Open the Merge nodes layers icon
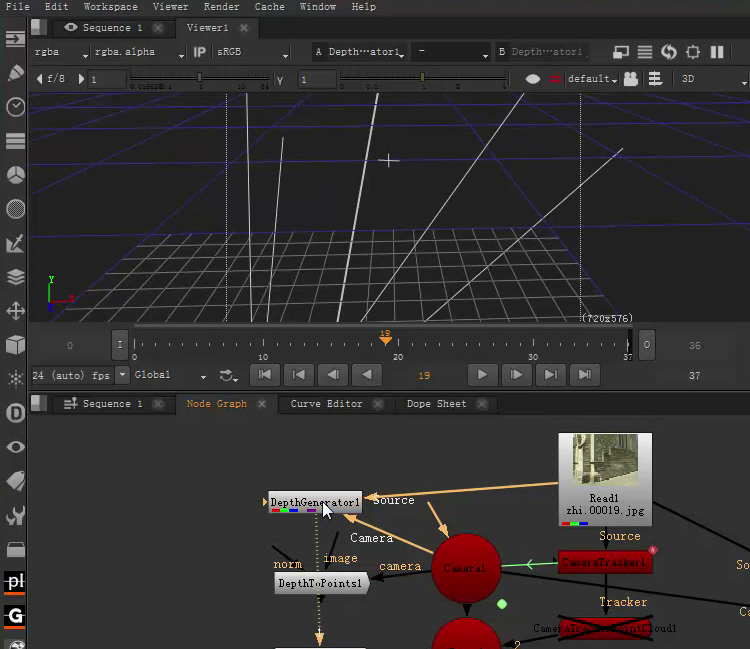Viewport: 750px width, 649px height. tap(15, 277)
